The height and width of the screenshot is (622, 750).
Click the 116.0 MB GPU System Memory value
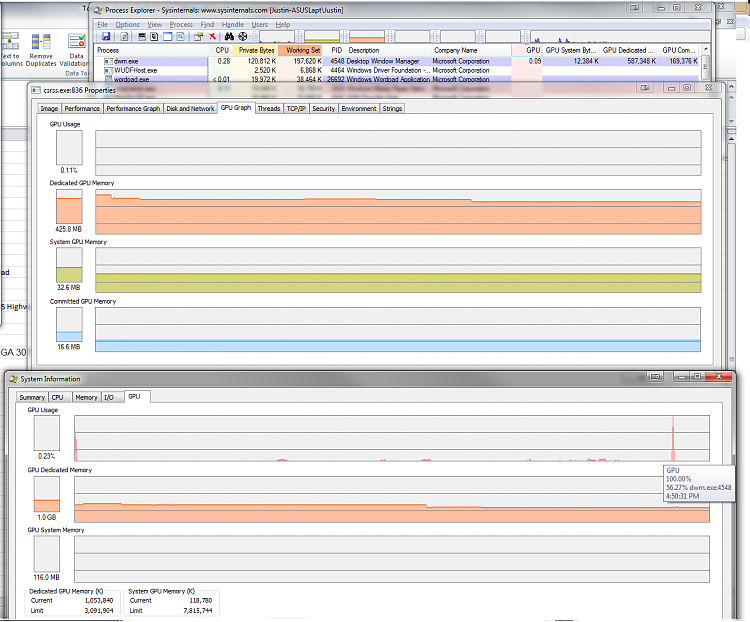46,578
